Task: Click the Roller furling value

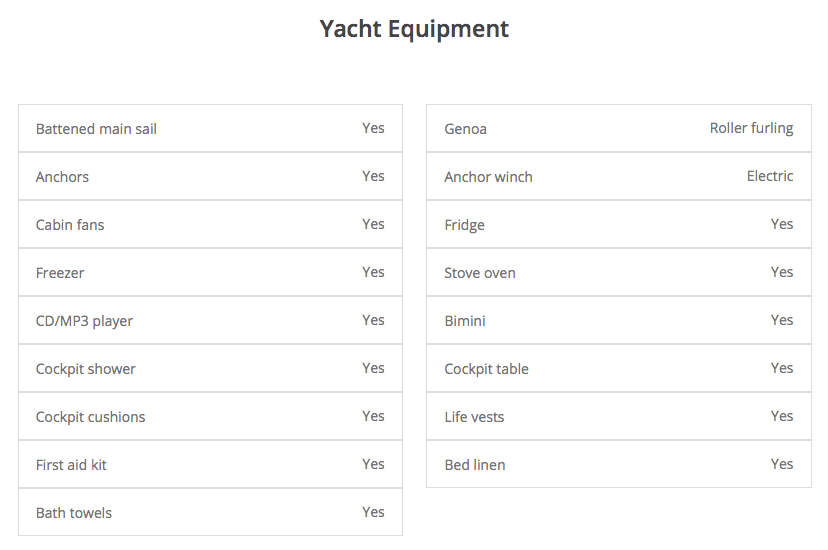Action: pyautogui.click(x=751, y=128)
